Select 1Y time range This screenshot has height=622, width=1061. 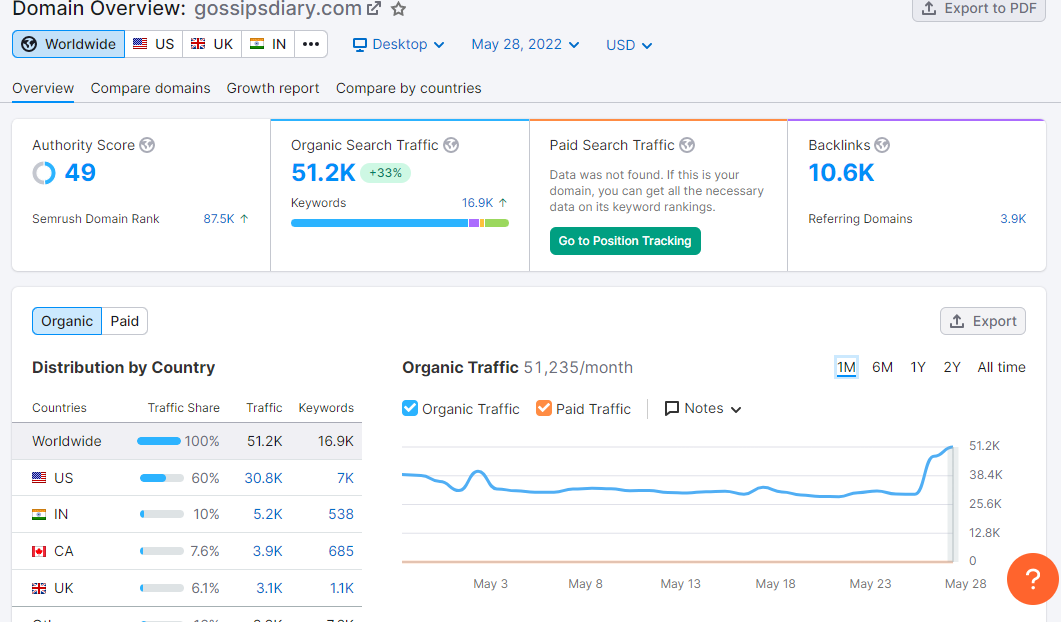click(x=918, y=368)
